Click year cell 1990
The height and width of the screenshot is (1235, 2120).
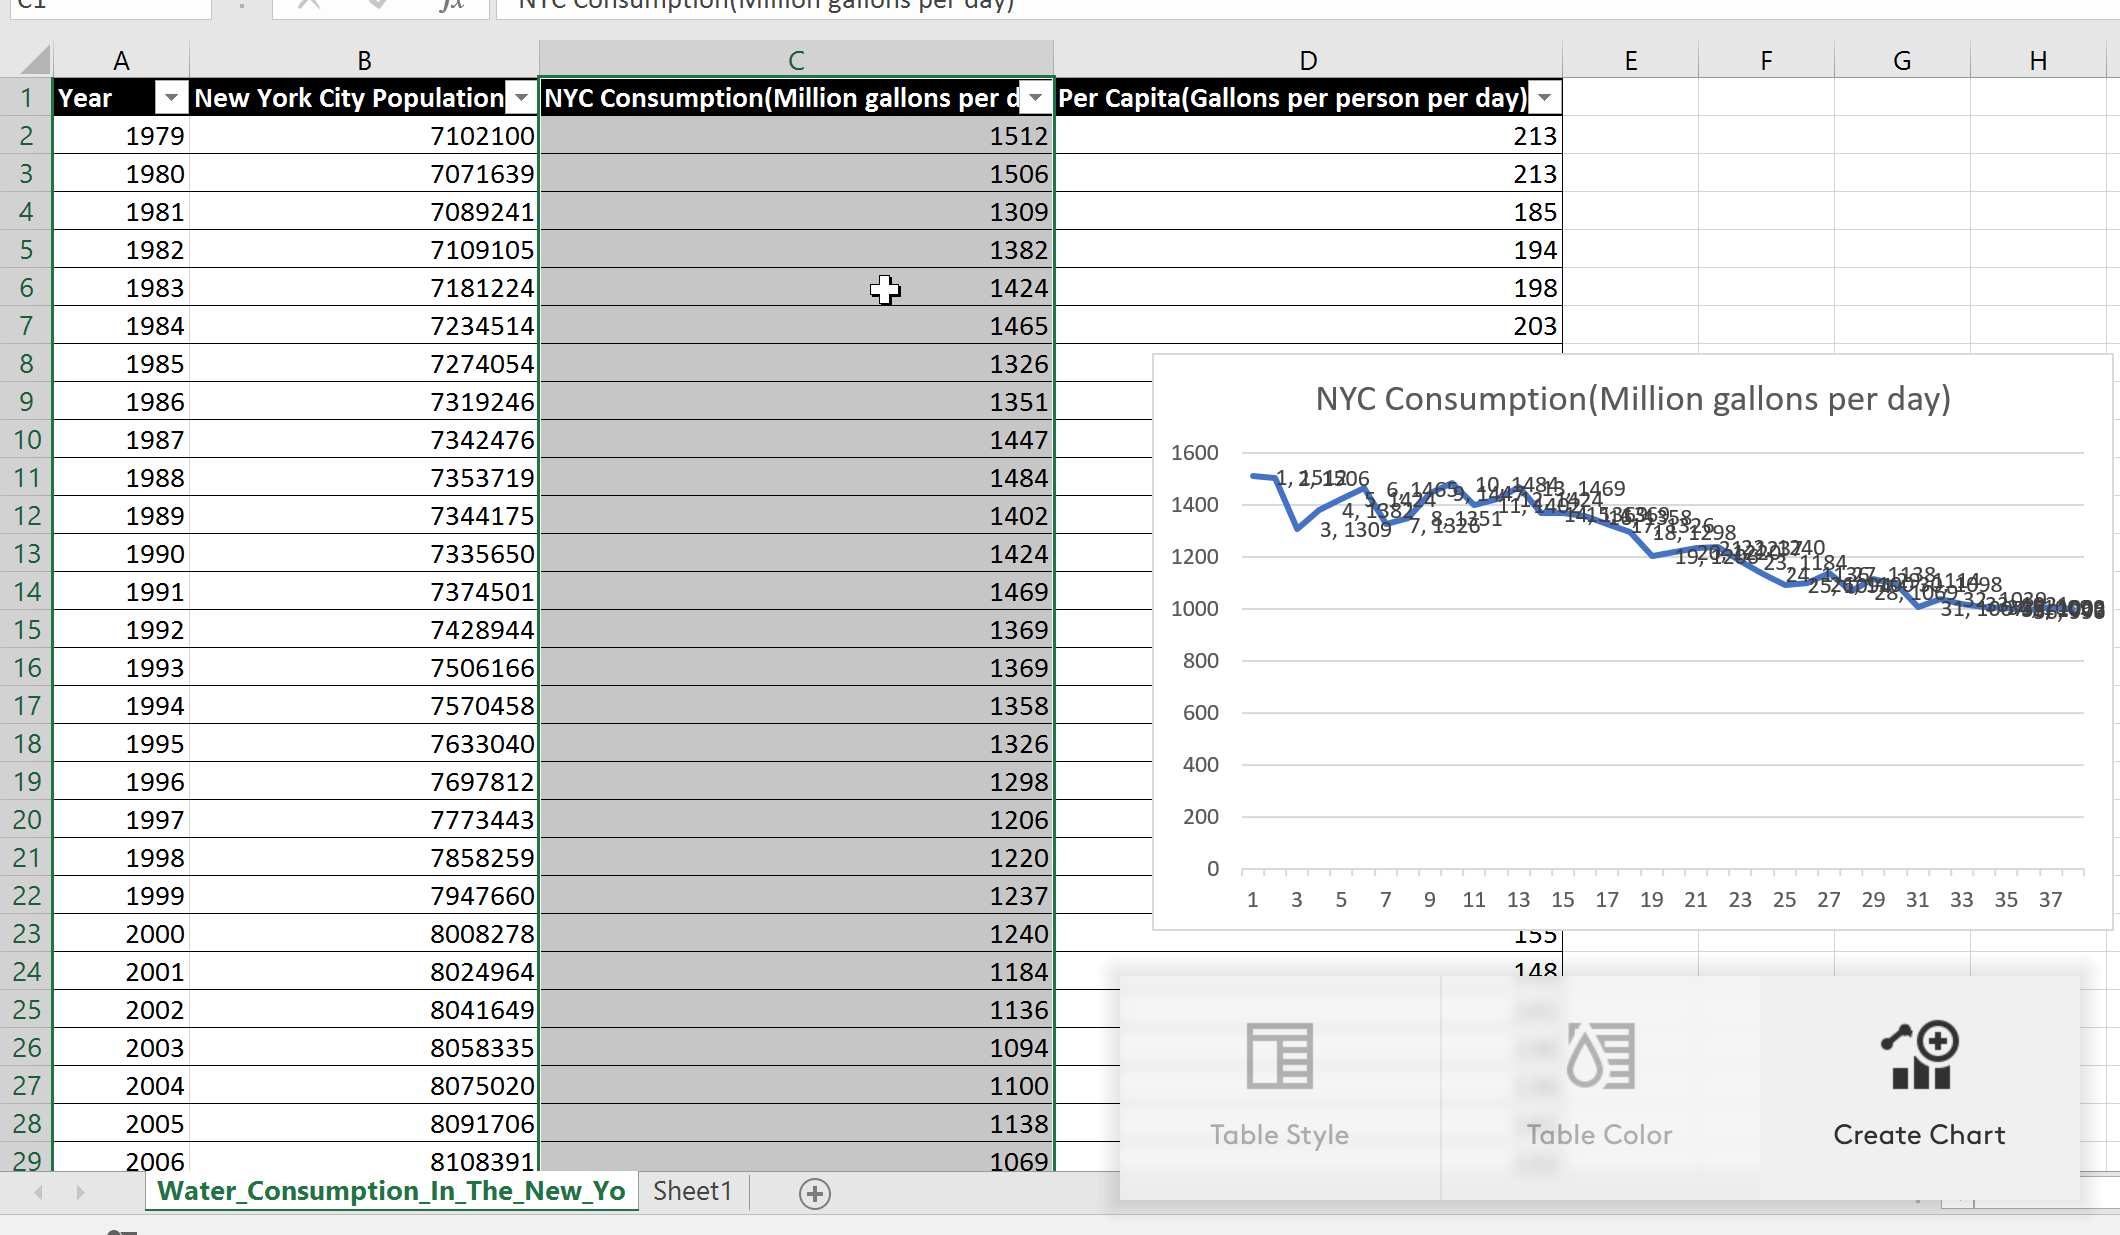[121, 554]
